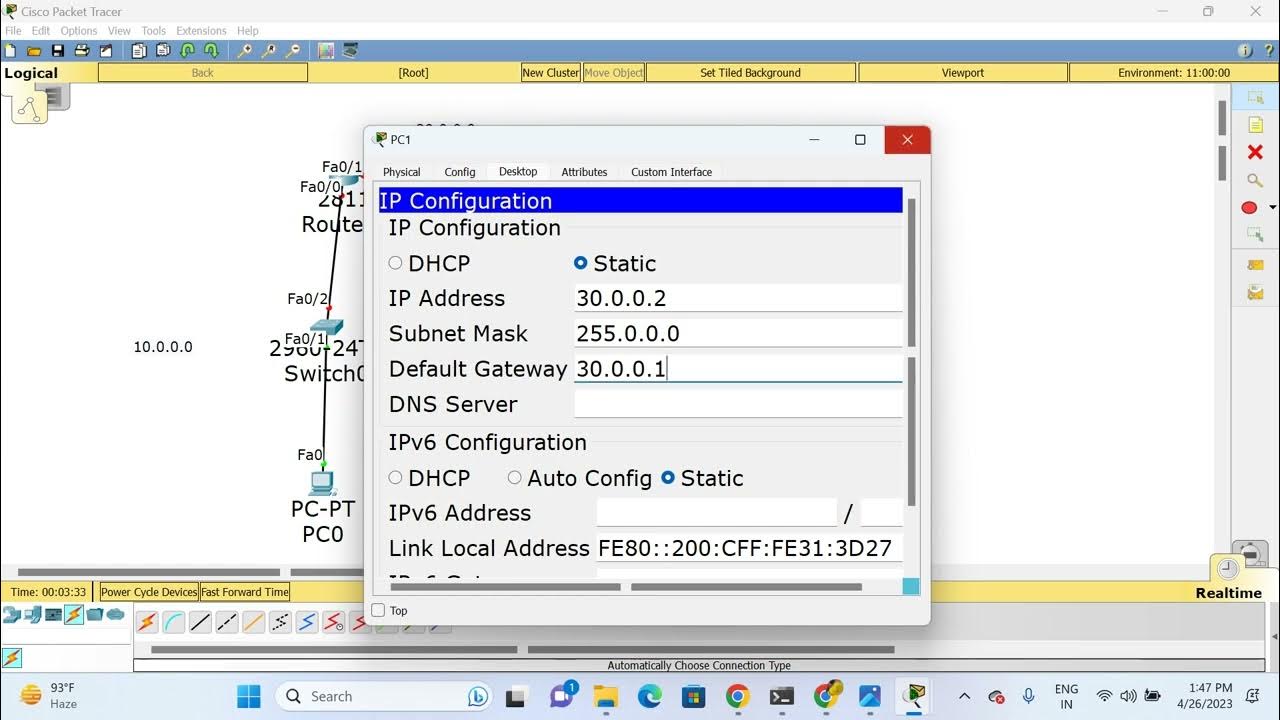This screenshot has height=720, width=1280.
Task: Pick the red ellipse drawing tool
Action: [1249, 207]
